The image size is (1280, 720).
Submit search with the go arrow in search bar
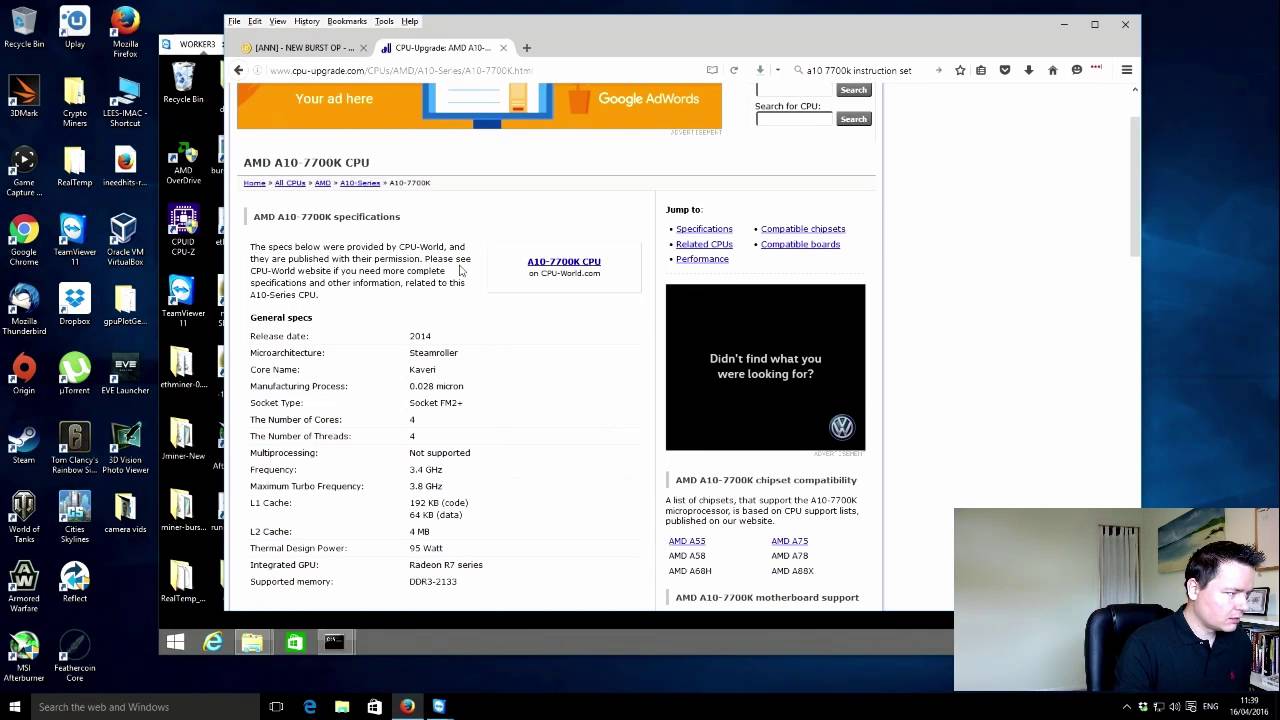click(938, 70)
